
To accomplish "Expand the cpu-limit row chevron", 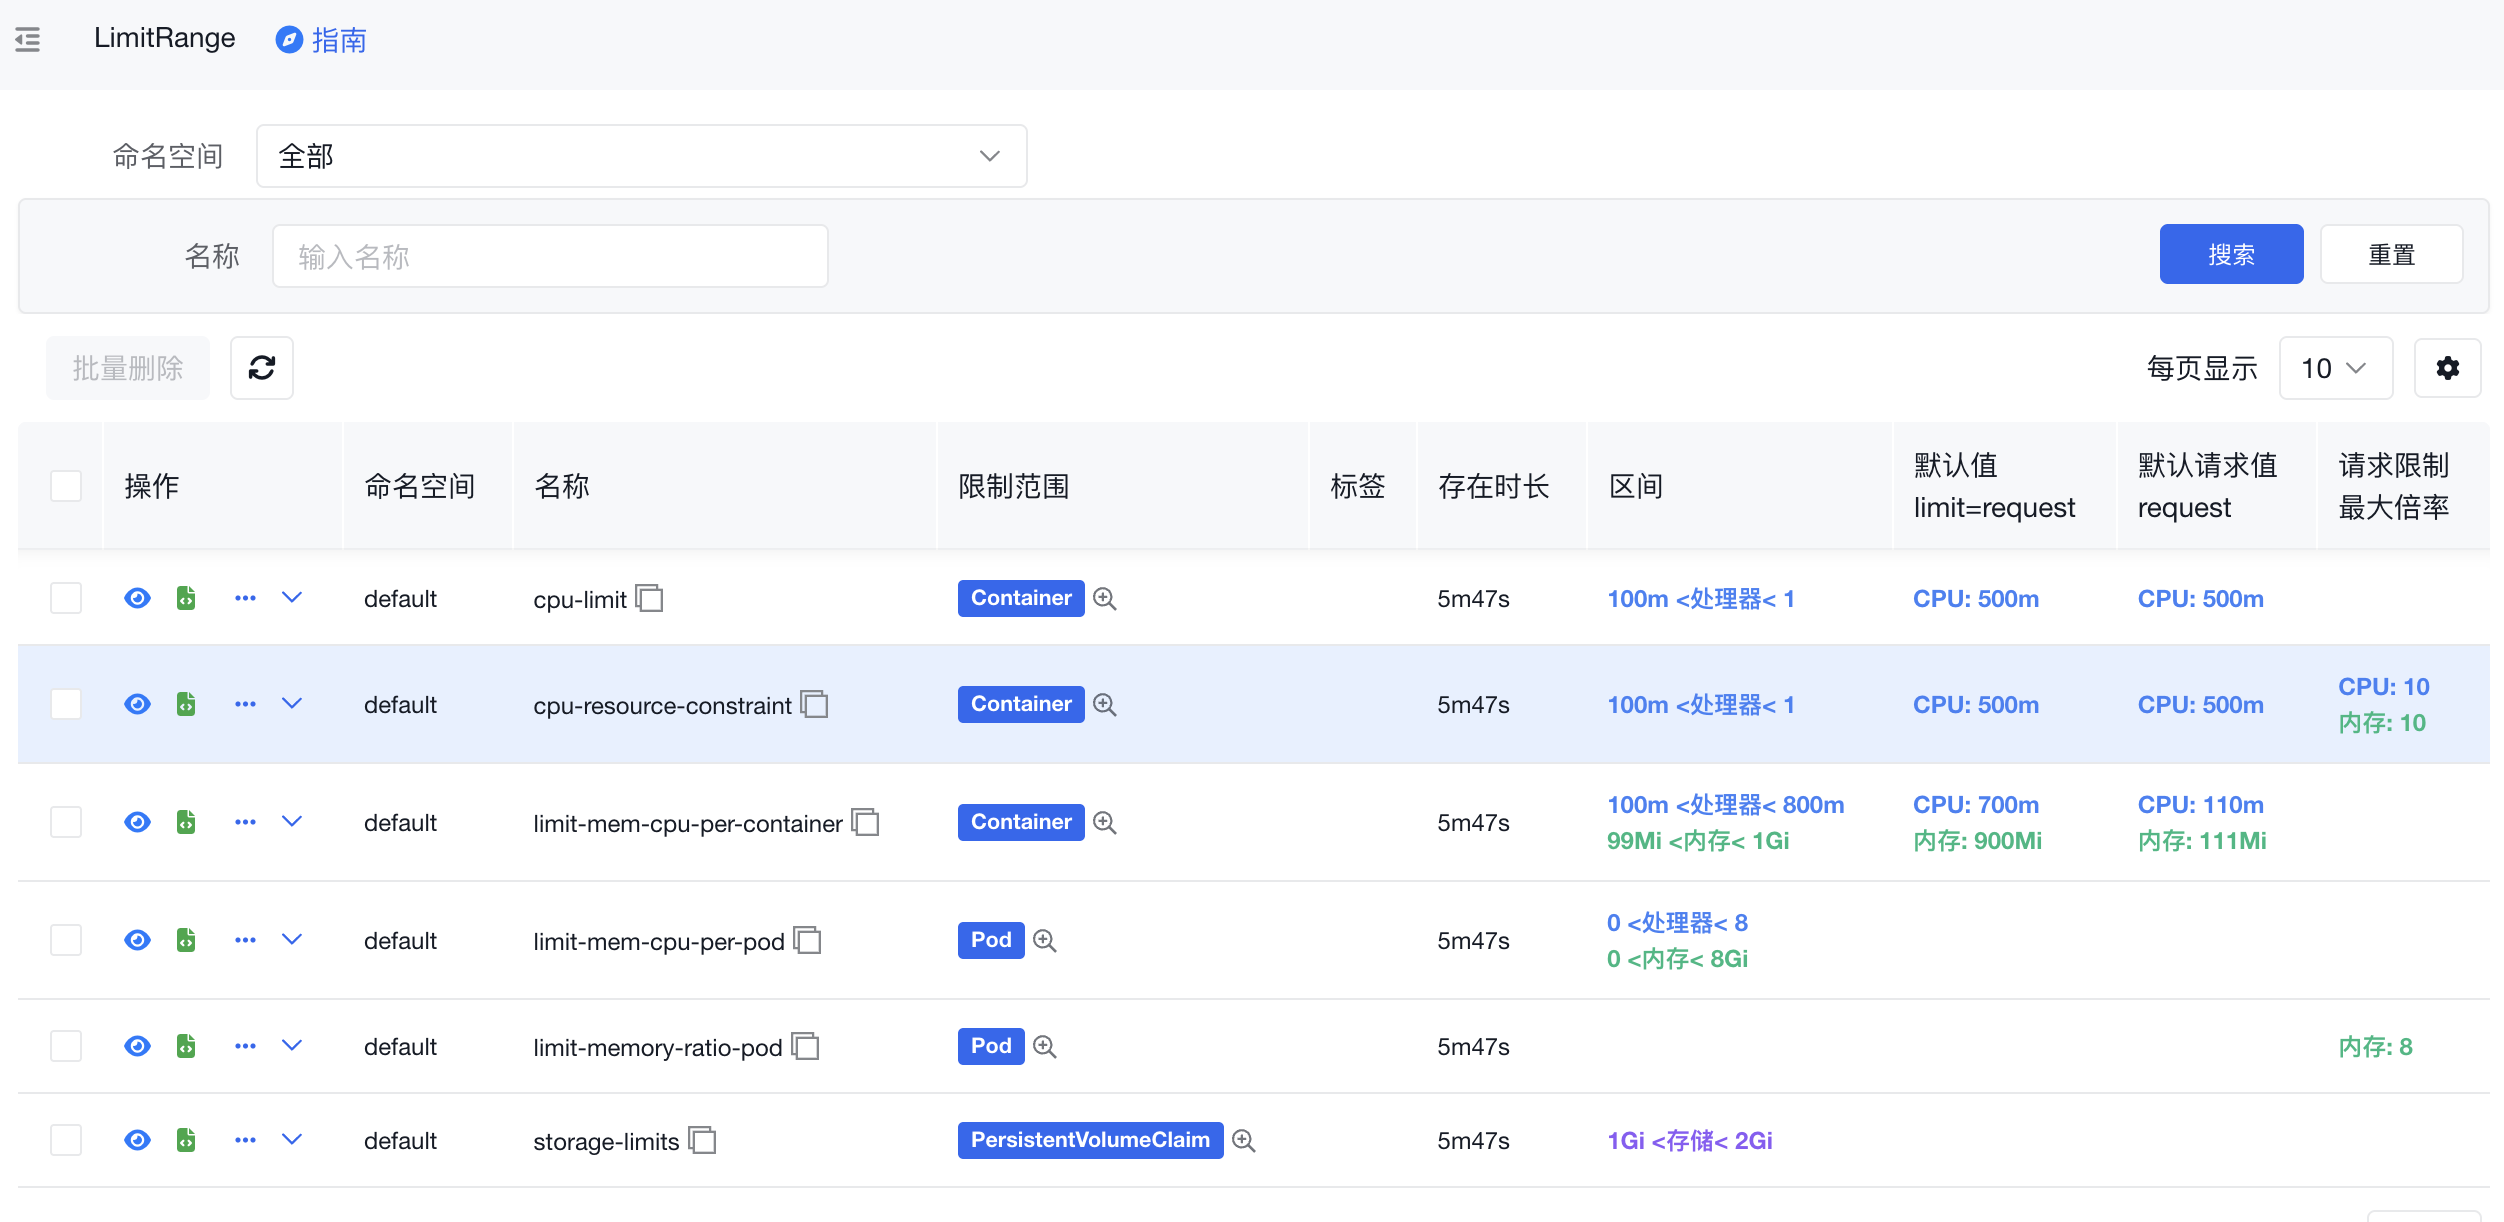I will 292,598.
